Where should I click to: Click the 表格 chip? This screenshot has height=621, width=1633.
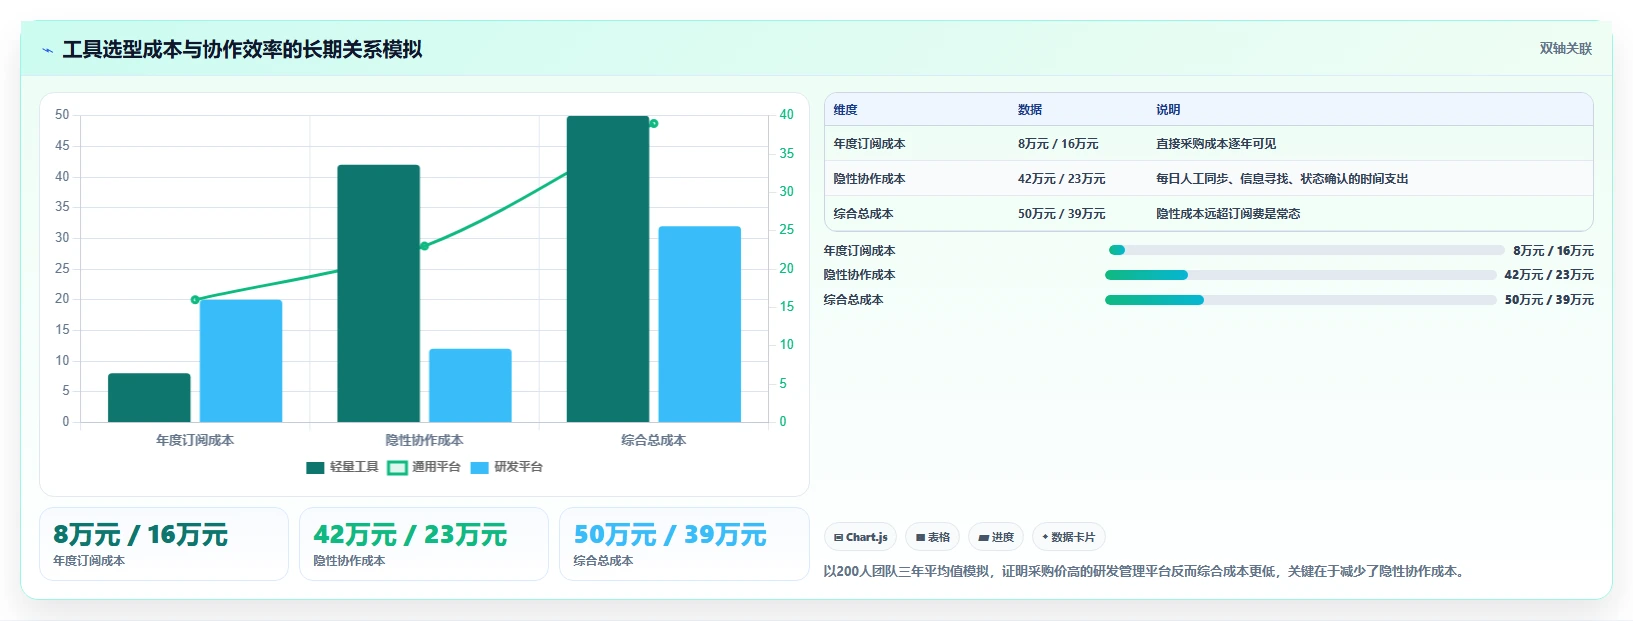(x=933, y=537)
